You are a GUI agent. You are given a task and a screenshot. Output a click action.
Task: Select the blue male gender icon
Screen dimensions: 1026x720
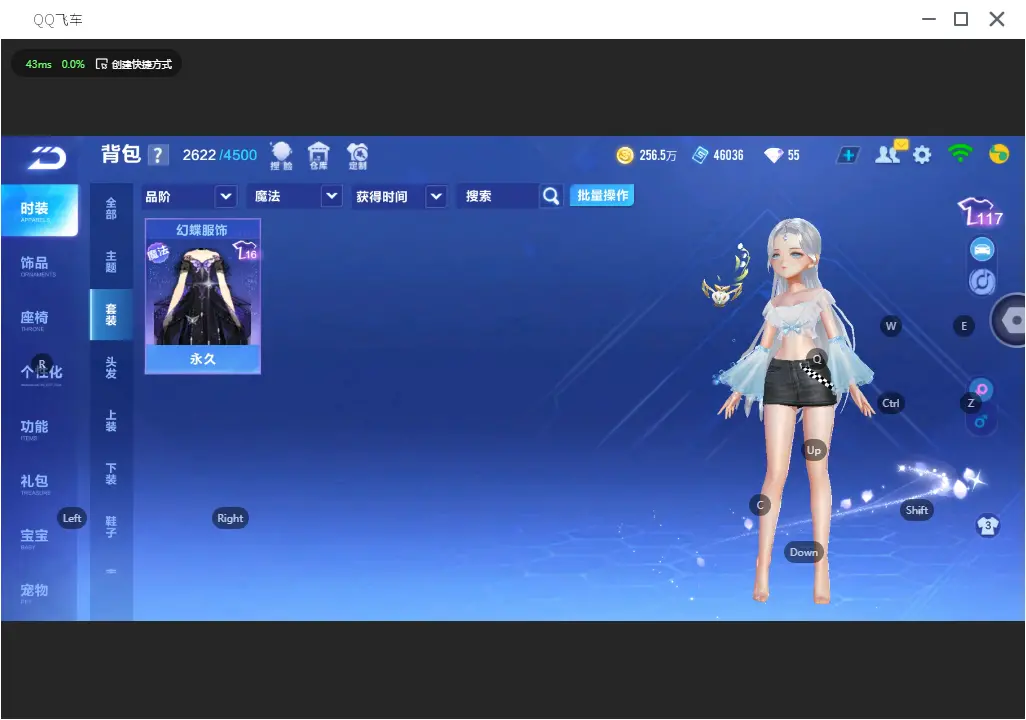click(981, 422)
